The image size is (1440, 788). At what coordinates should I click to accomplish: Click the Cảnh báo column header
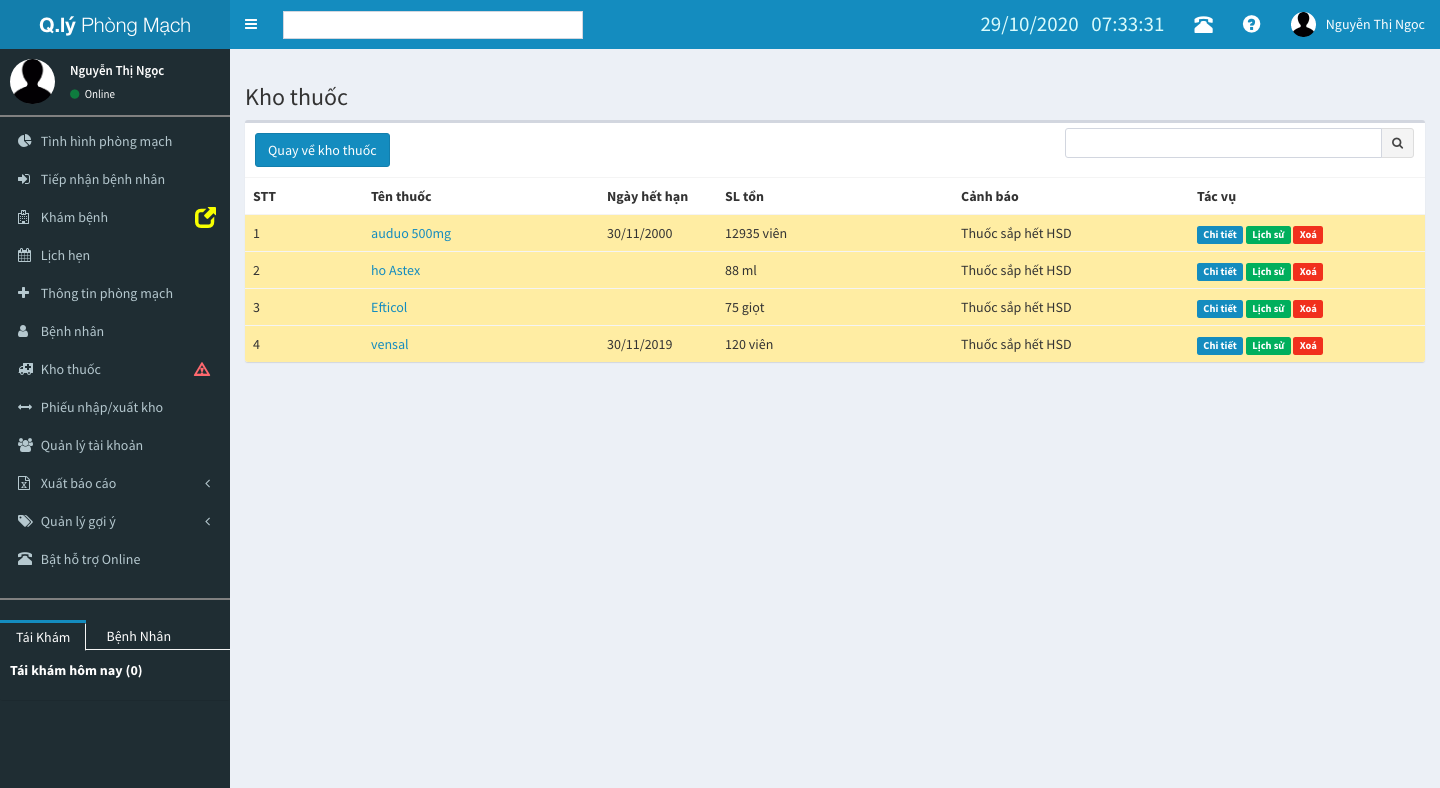tap(990, 196)
